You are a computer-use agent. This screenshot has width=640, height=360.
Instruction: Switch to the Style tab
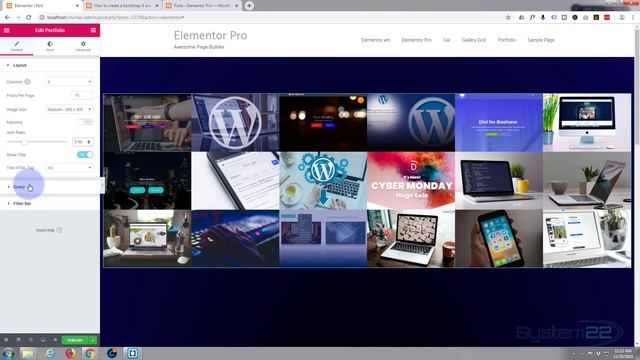point(50,46)
